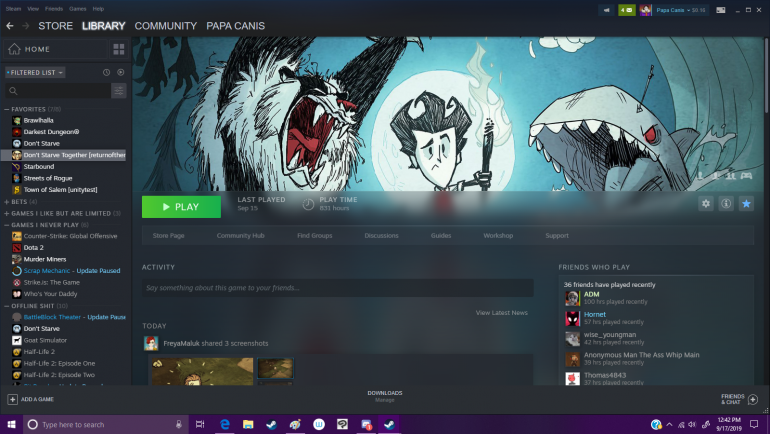The height and width of the screenshot is (434, 770).
Task: Select Town of Salem [unitytest]
Action: click(x=60, y=190)
